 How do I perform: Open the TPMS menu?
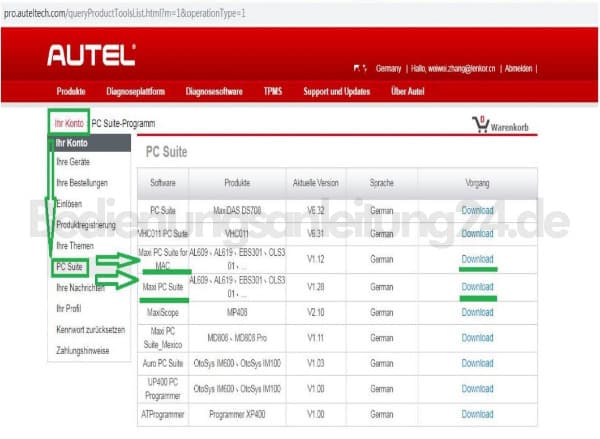[273, 91]
